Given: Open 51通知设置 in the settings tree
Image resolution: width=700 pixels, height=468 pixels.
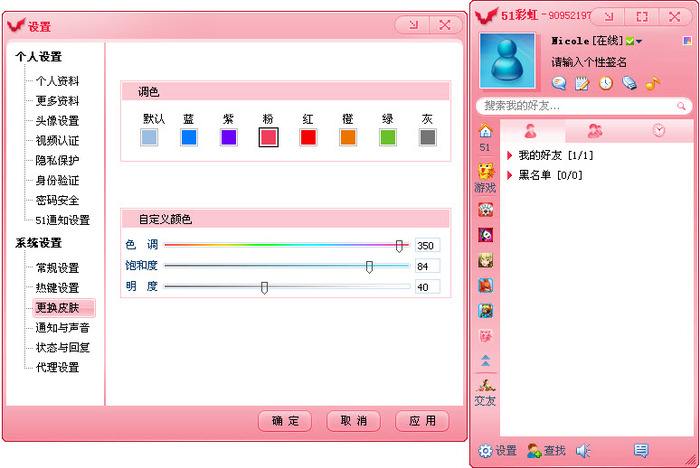Looking at the screenshot, I should [62, 220].
